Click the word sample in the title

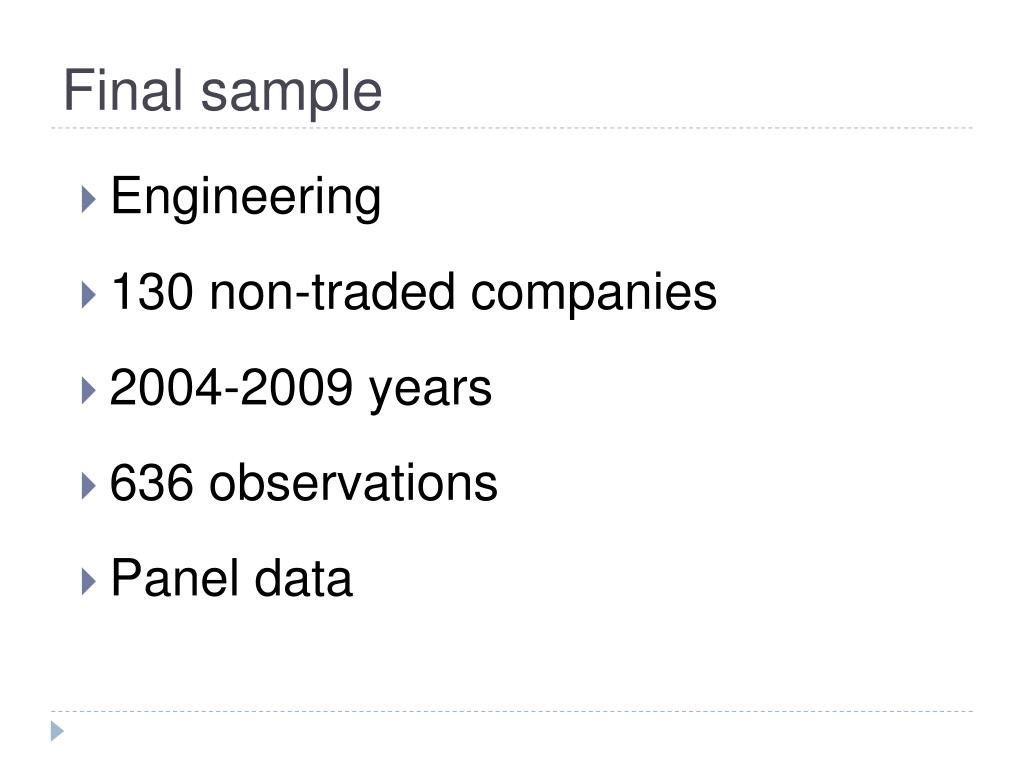coord(291,95)
